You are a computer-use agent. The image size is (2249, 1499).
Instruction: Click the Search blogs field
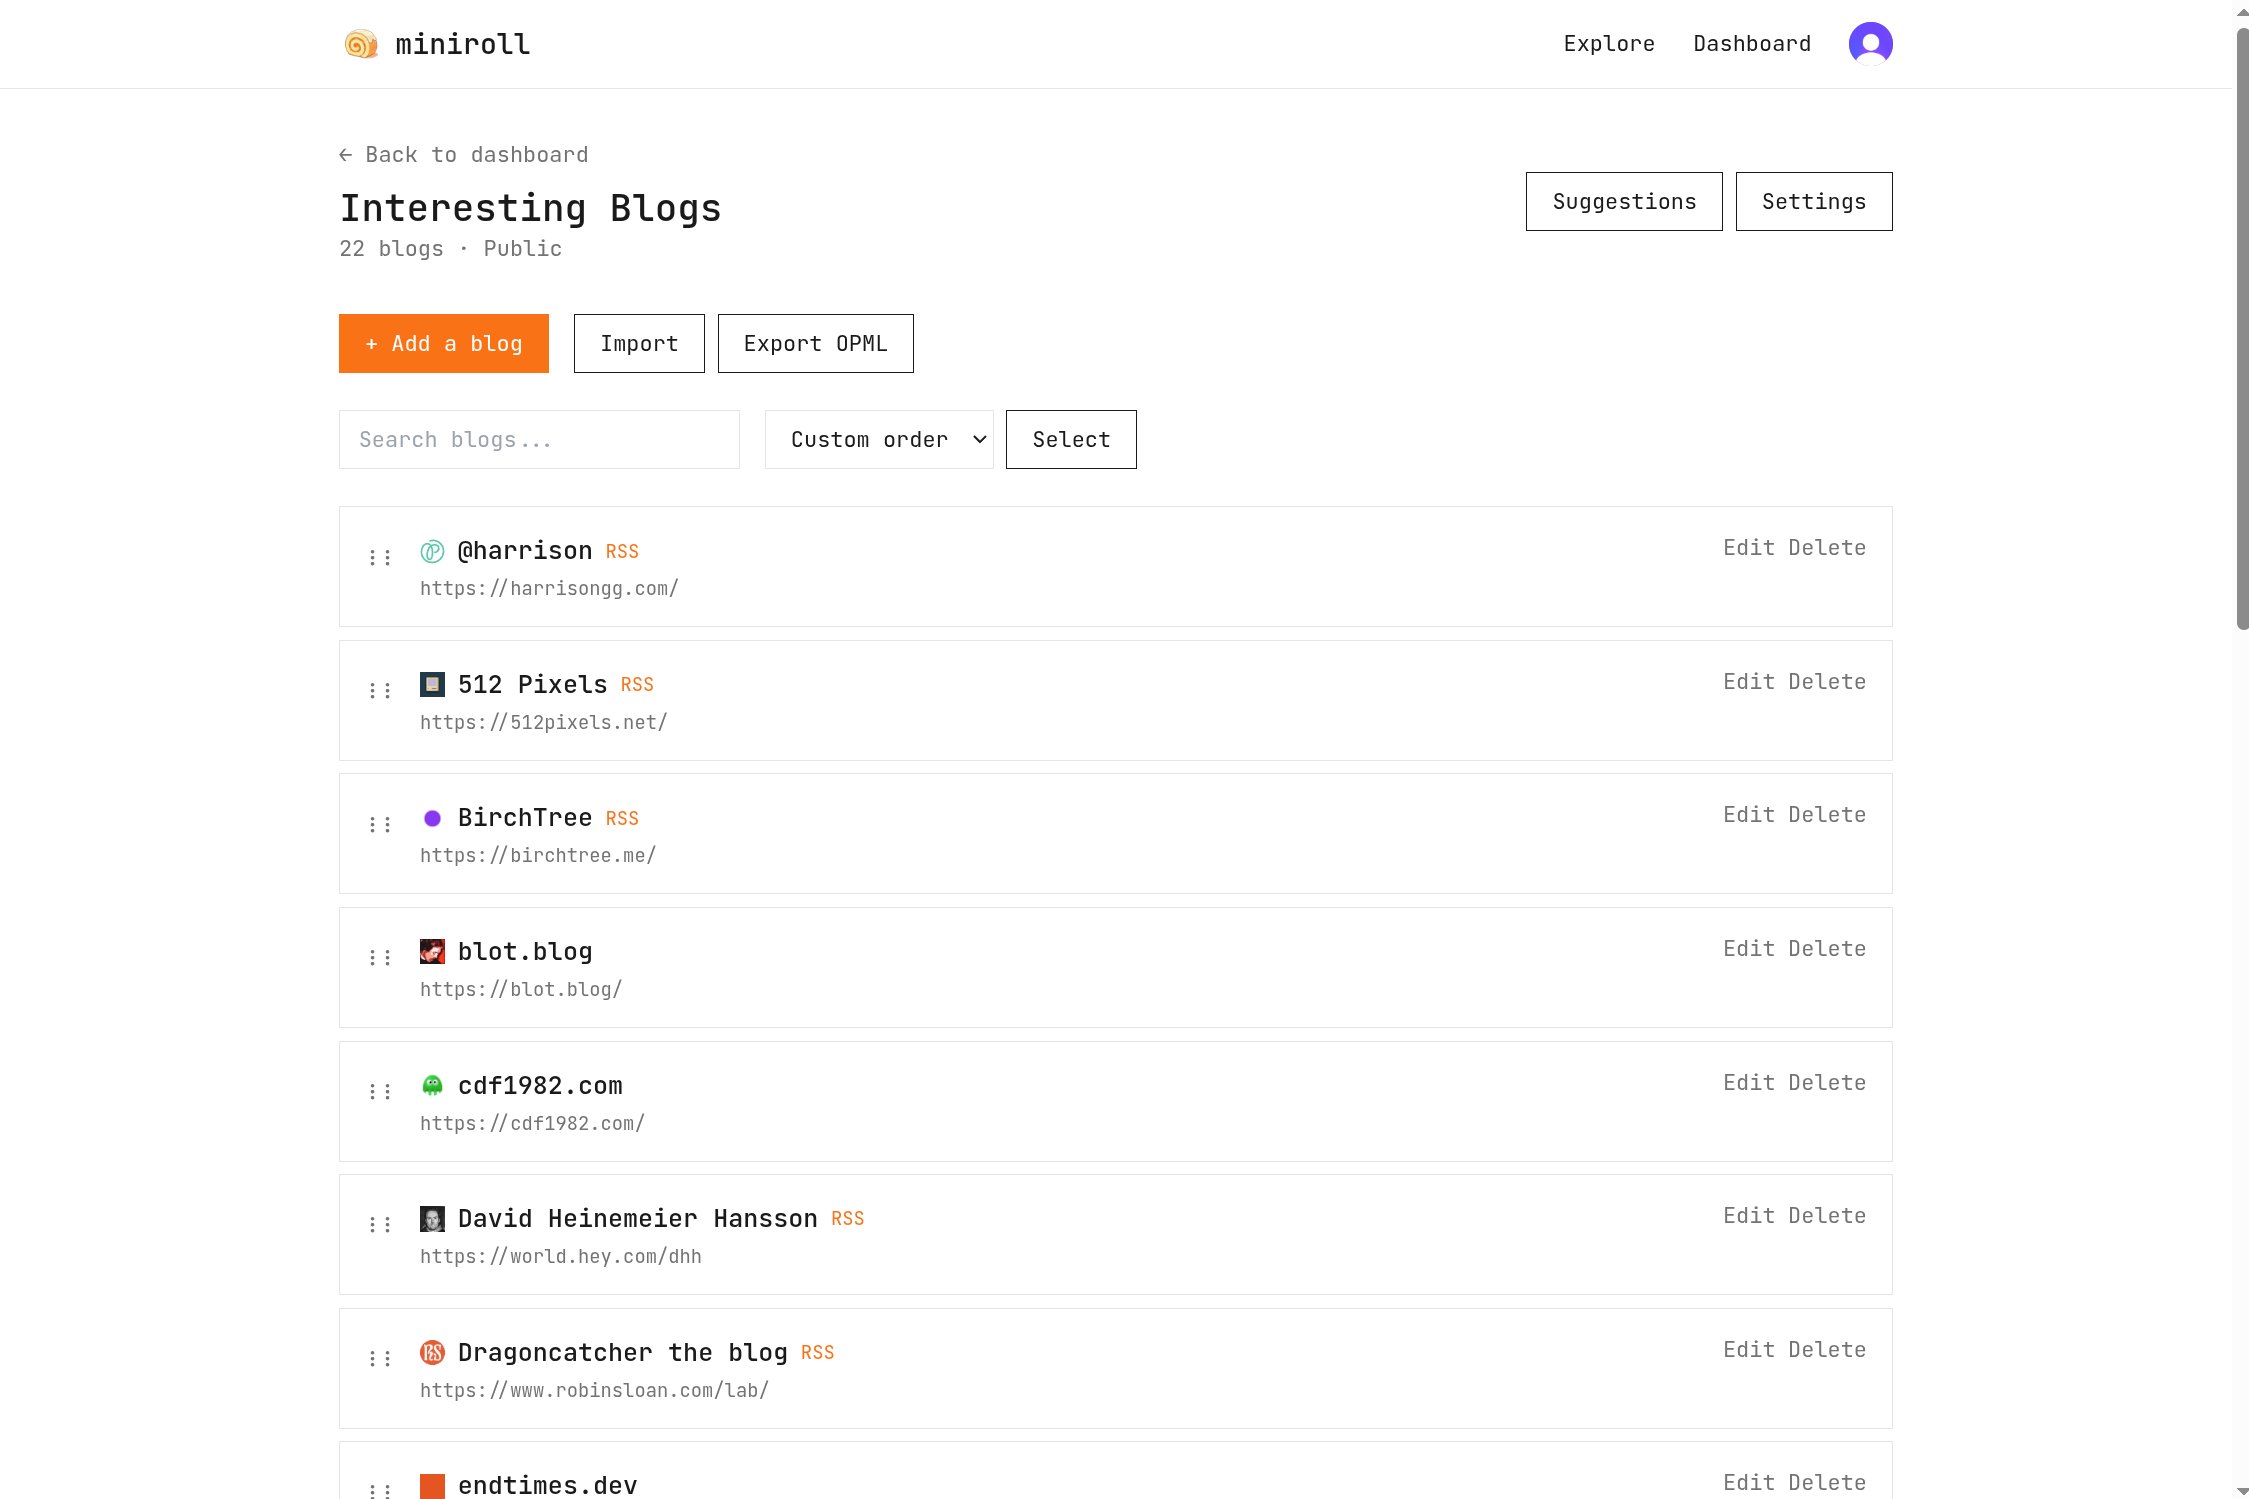[x=538, y=439]
